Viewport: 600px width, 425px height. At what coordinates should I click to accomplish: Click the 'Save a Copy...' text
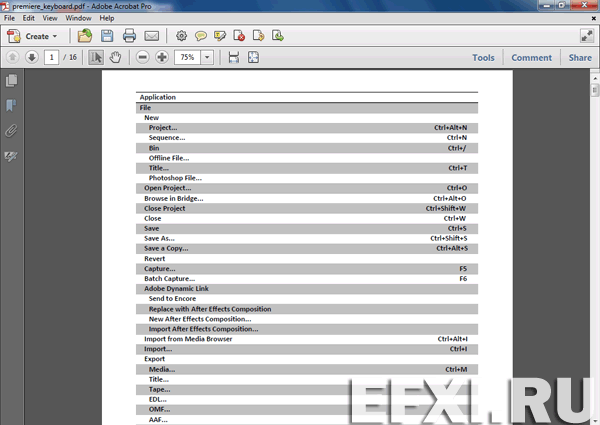(x=166, y=249)
